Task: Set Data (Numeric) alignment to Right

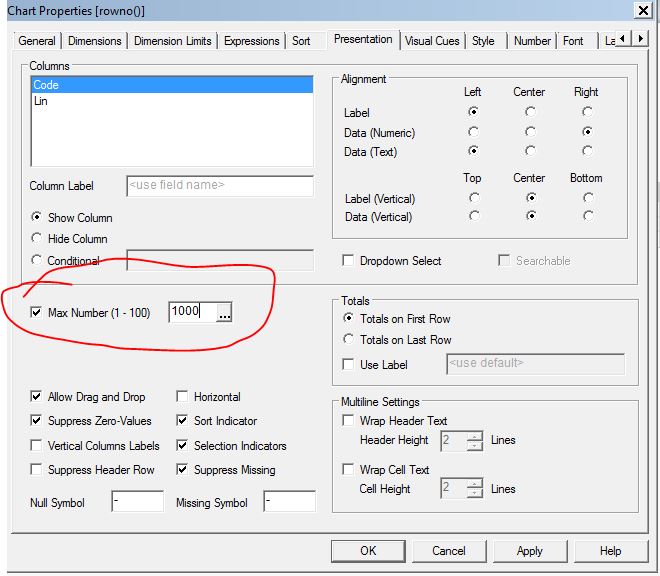Action: [x=587, y=132]
